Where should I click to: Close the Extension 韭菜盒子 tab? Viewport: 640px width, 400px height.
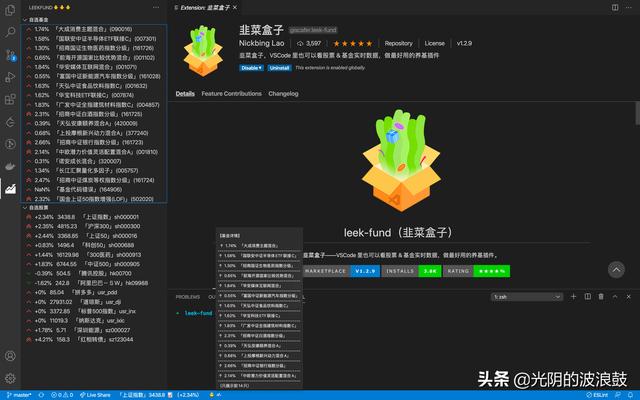point(235,7)
